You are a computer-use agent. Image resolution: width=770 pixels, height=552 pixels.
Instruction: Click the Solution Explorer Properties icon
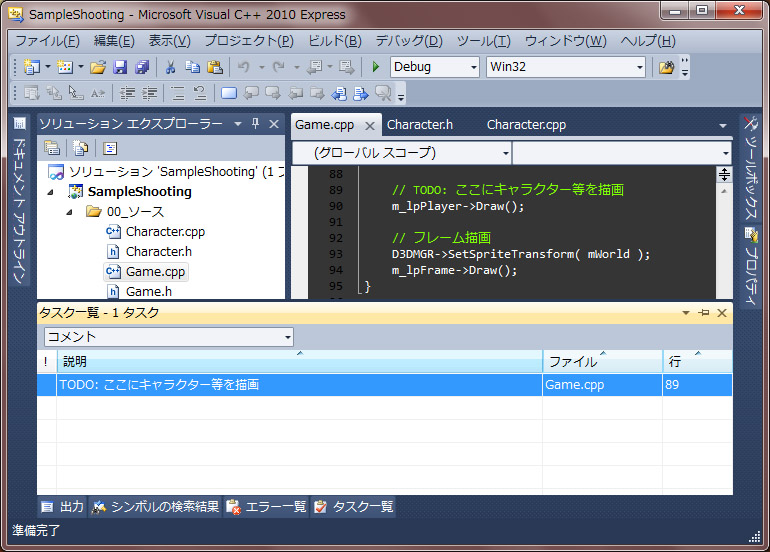(52, 148)
